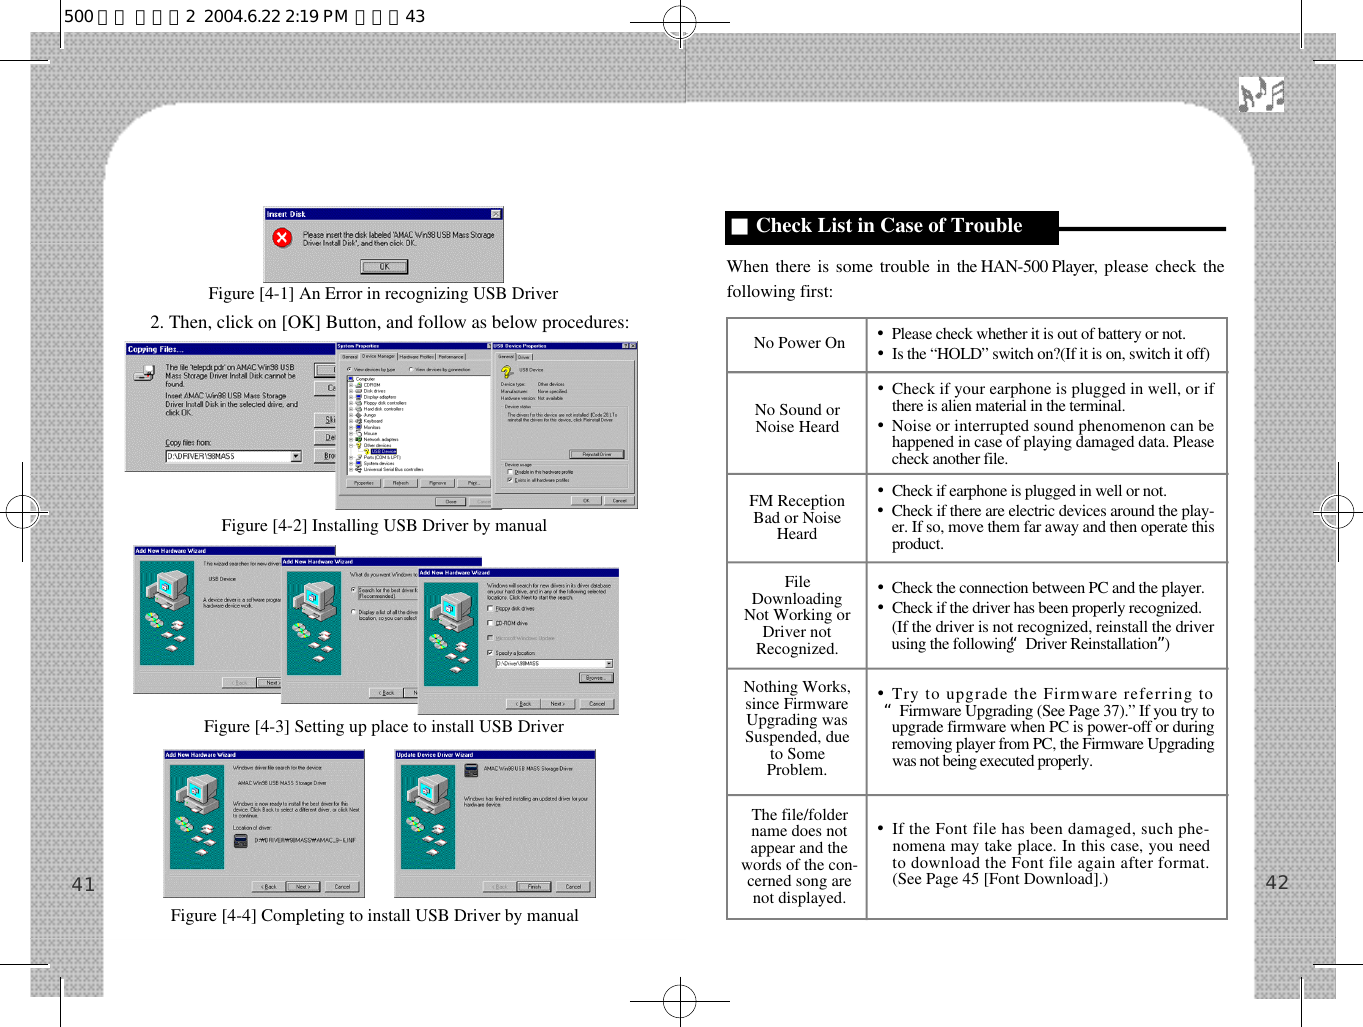
Task: Click Universal Serial Bus controllers icon
Action: [358, 469]
